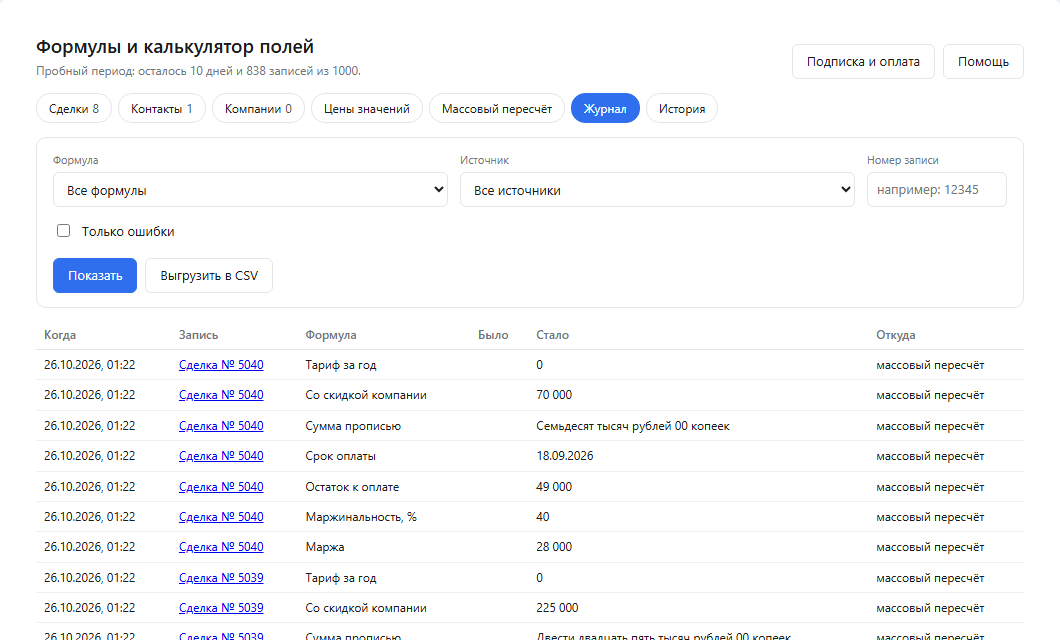Click the Срок оплаты formula name
This screenshot has height=640, width=1060.
[x=341, y=456]
